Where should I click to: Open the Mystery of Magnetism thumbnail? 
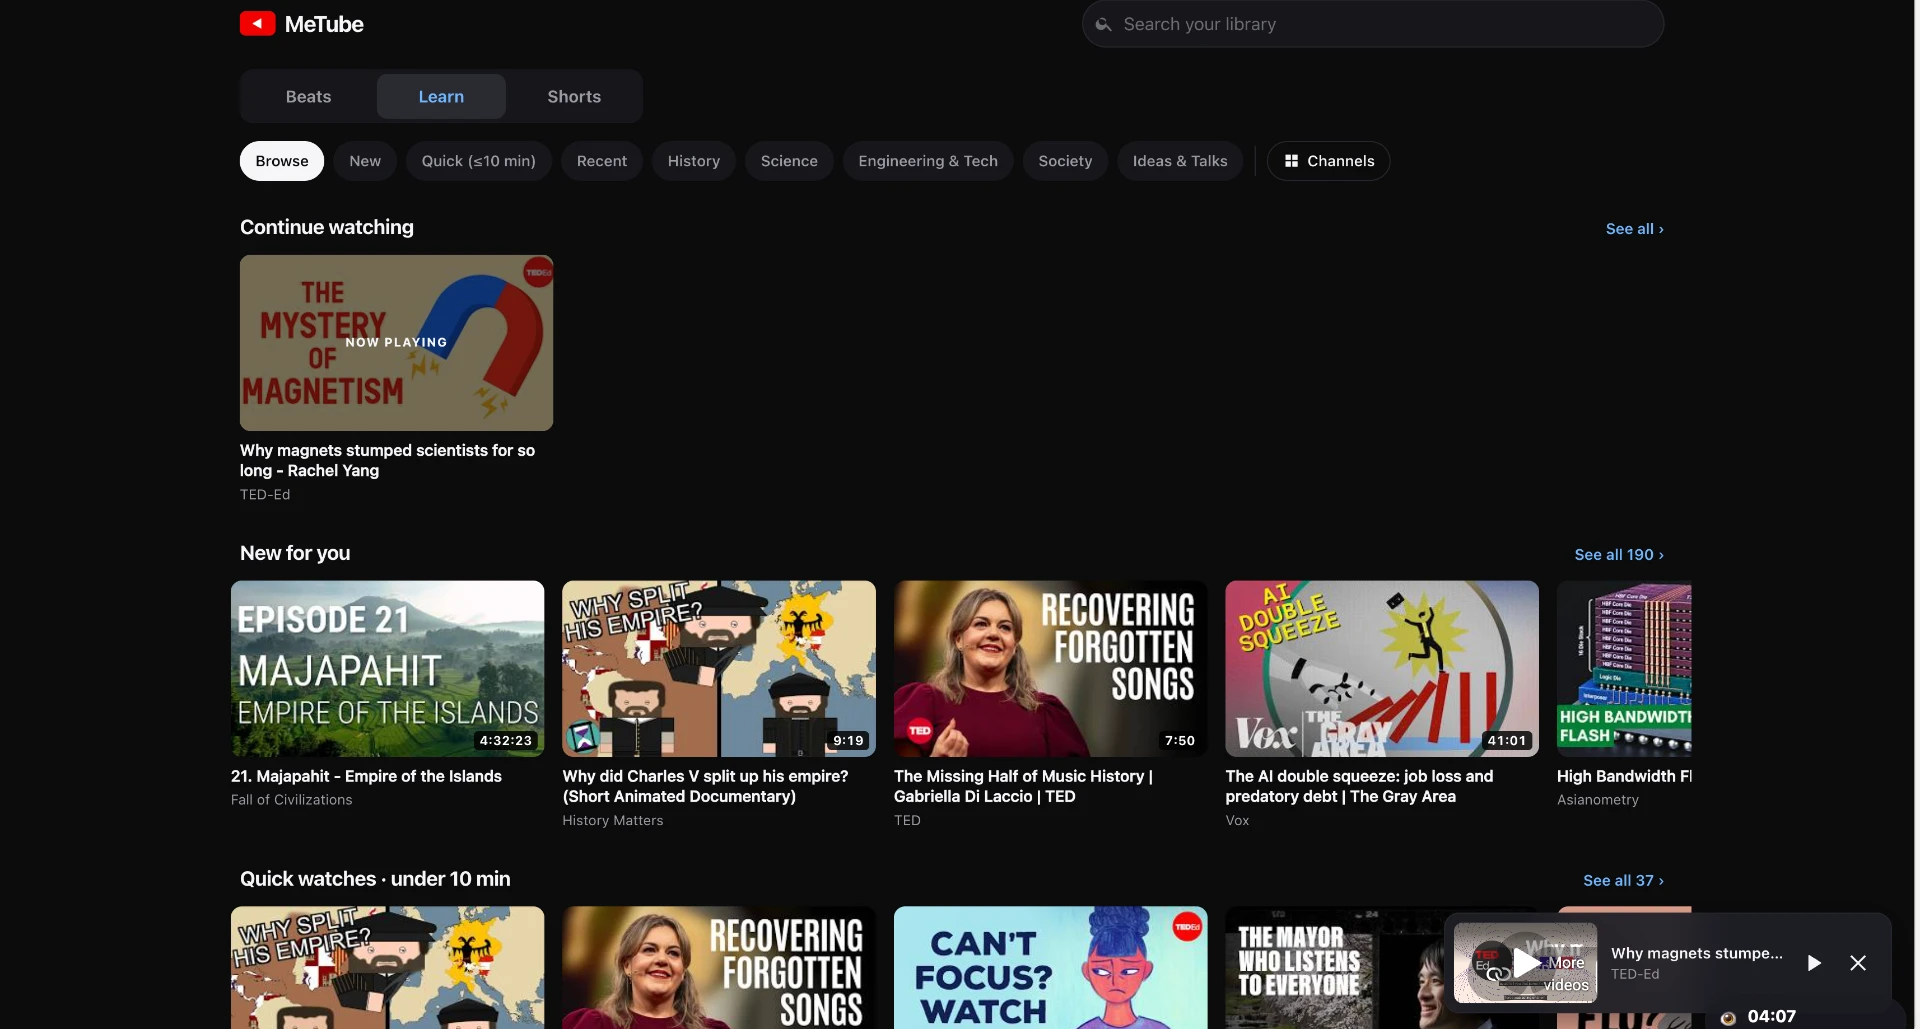click(x=396, y=343)
